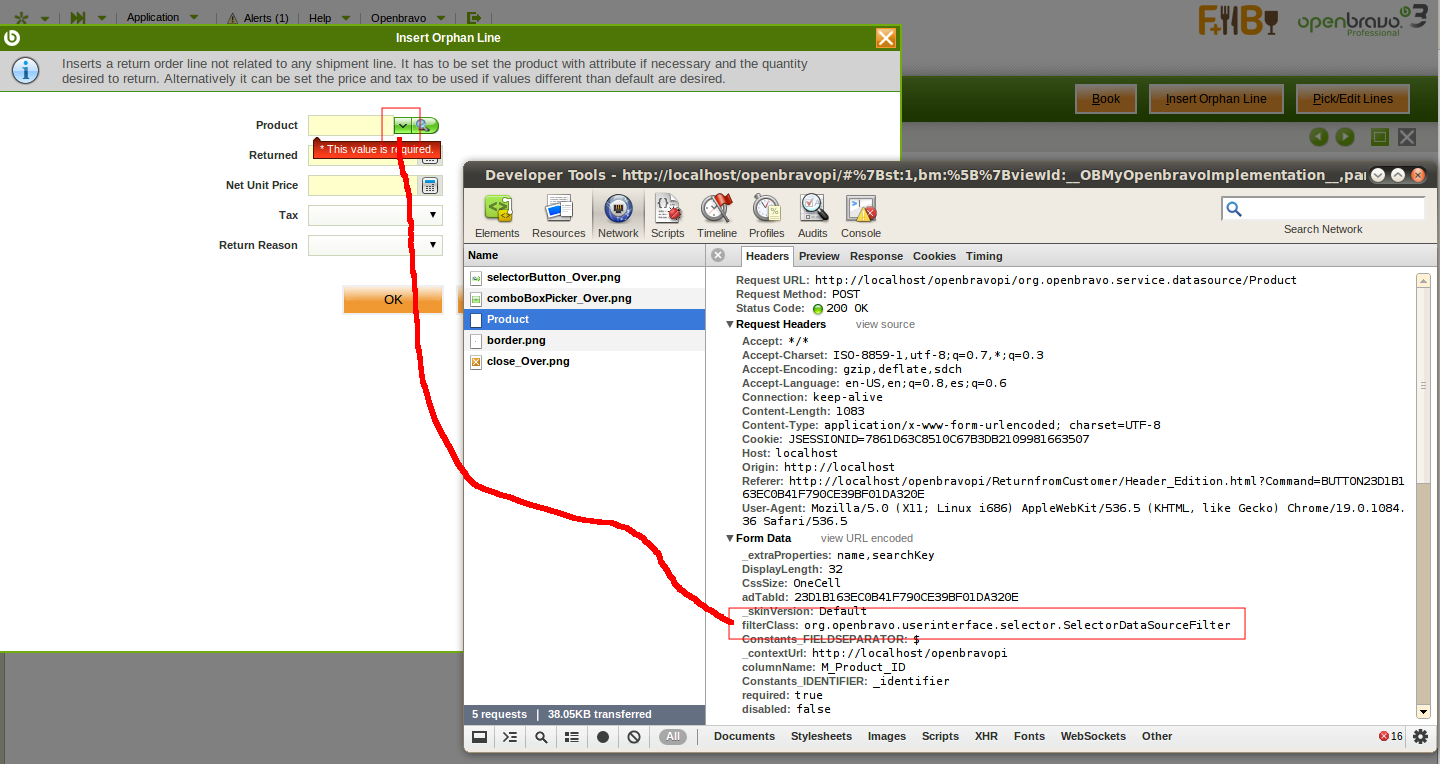The width and height of the screenshot is (1440, 764).
Task: Open the Console panel
Action: click(861, 216)
